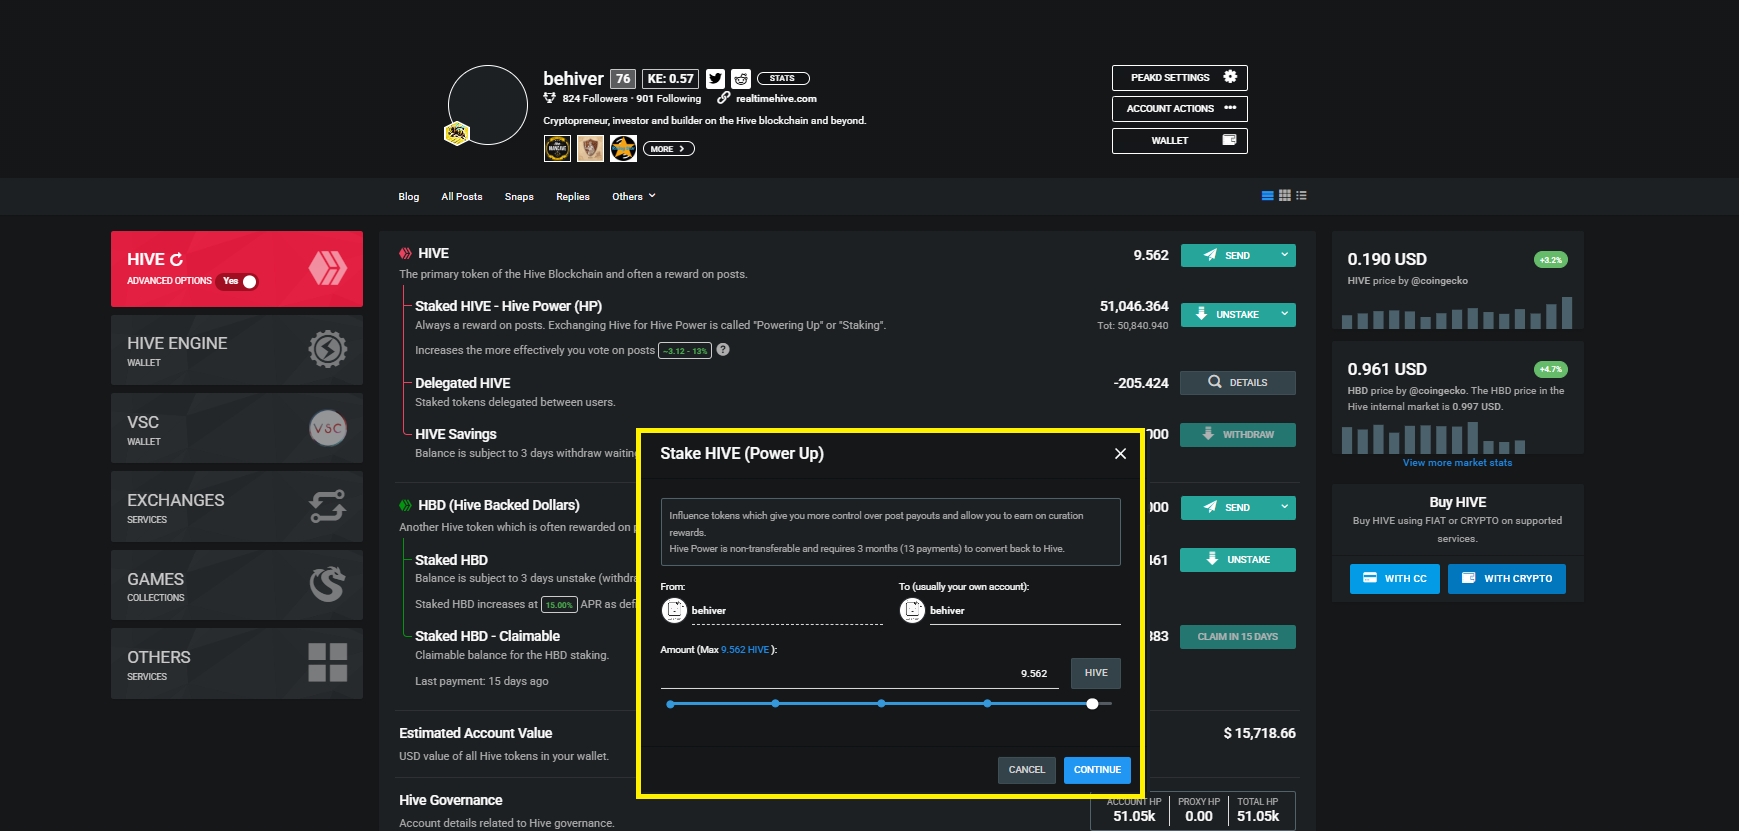
Task: Set the stake slider to its midpoint stop
Action: (x=881, y=704)
